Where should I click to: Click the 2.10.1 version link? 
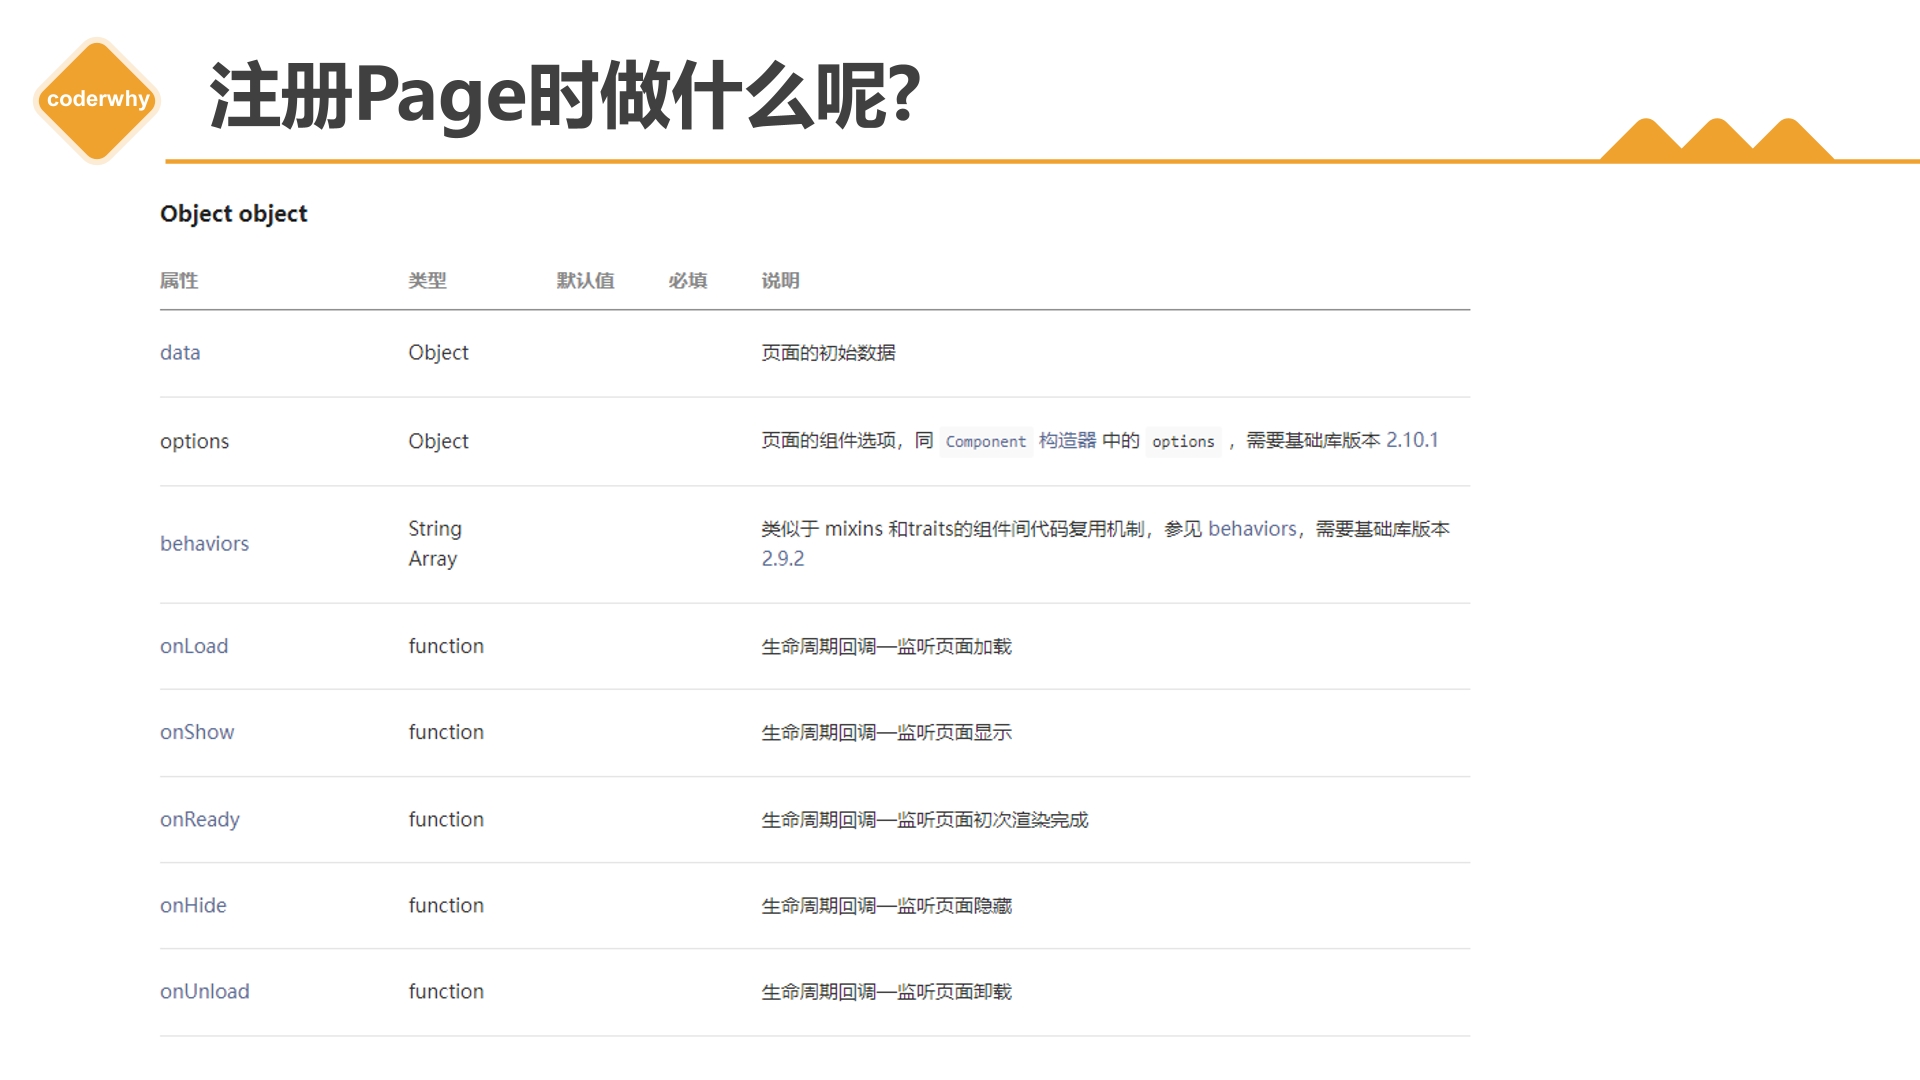tap(1412, 440)
